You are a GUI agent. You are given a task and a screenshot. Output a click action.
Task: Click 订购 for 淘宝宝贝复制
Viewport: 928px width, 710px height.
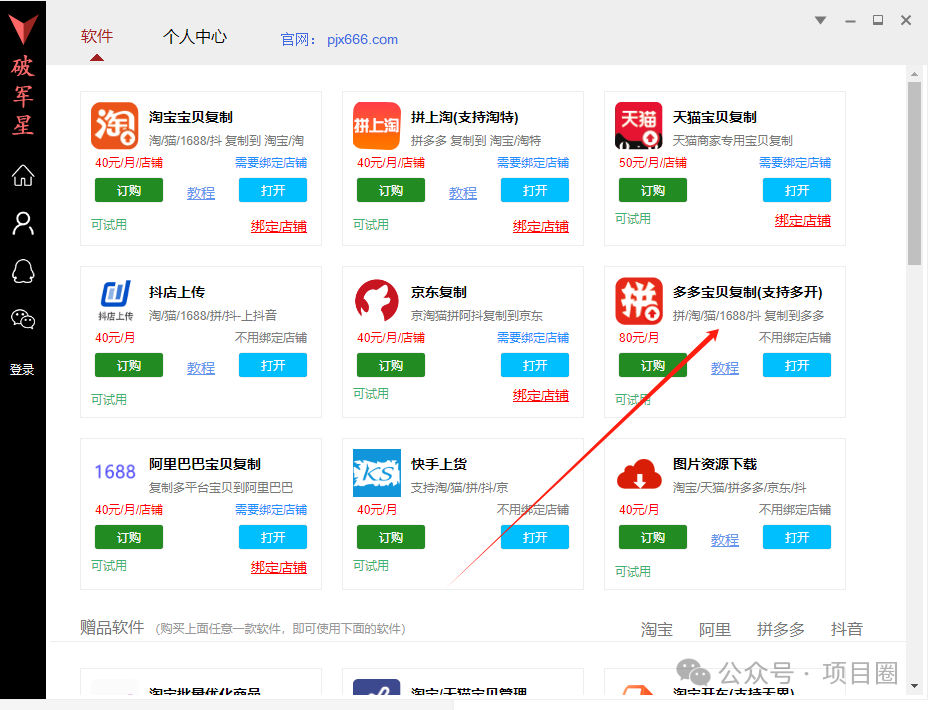point(128,190)
